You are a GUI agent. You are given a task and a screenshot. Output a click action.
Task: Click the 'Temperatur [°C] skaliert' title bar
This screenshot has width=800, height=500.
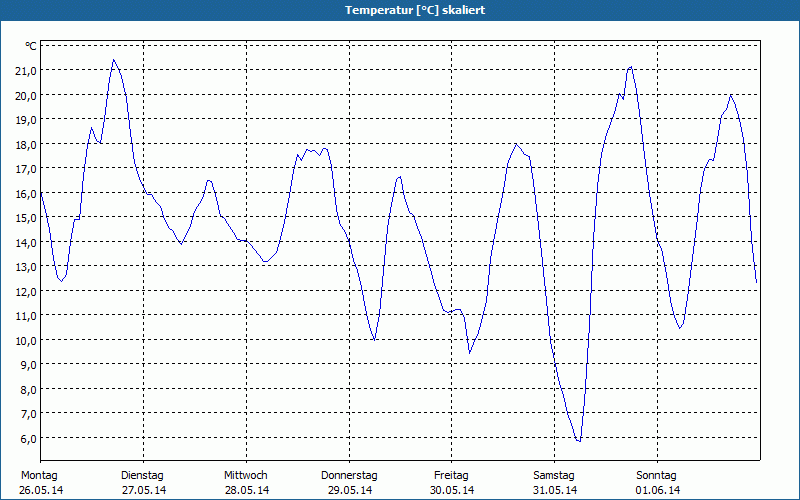[400, 10]
